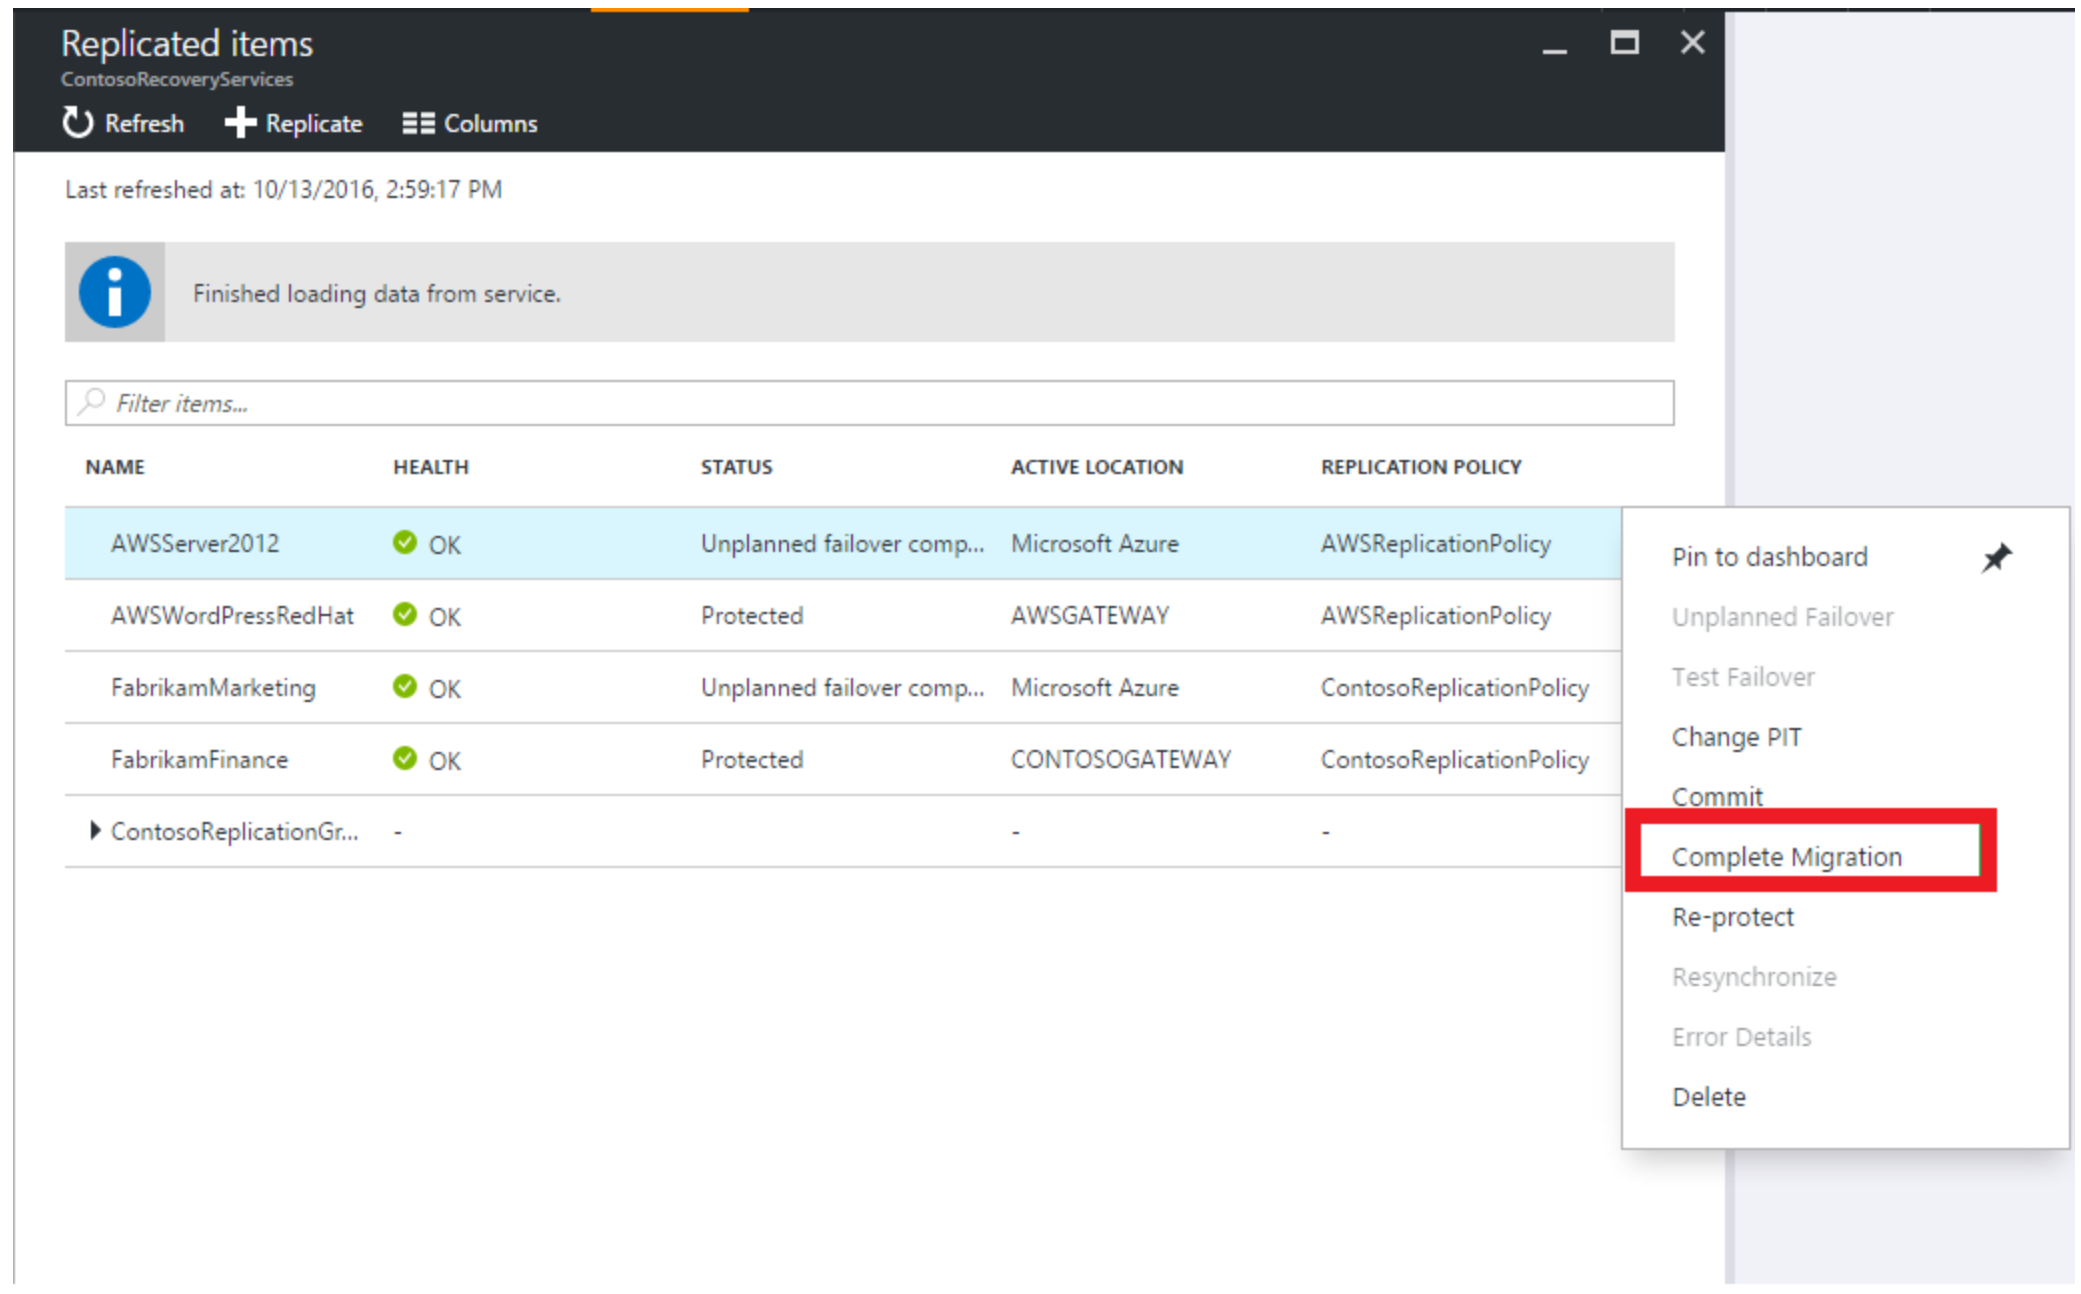Maximize the Replicated items blade
This screenshot has height=1294, width=2081.
[x=1624, y=43]
